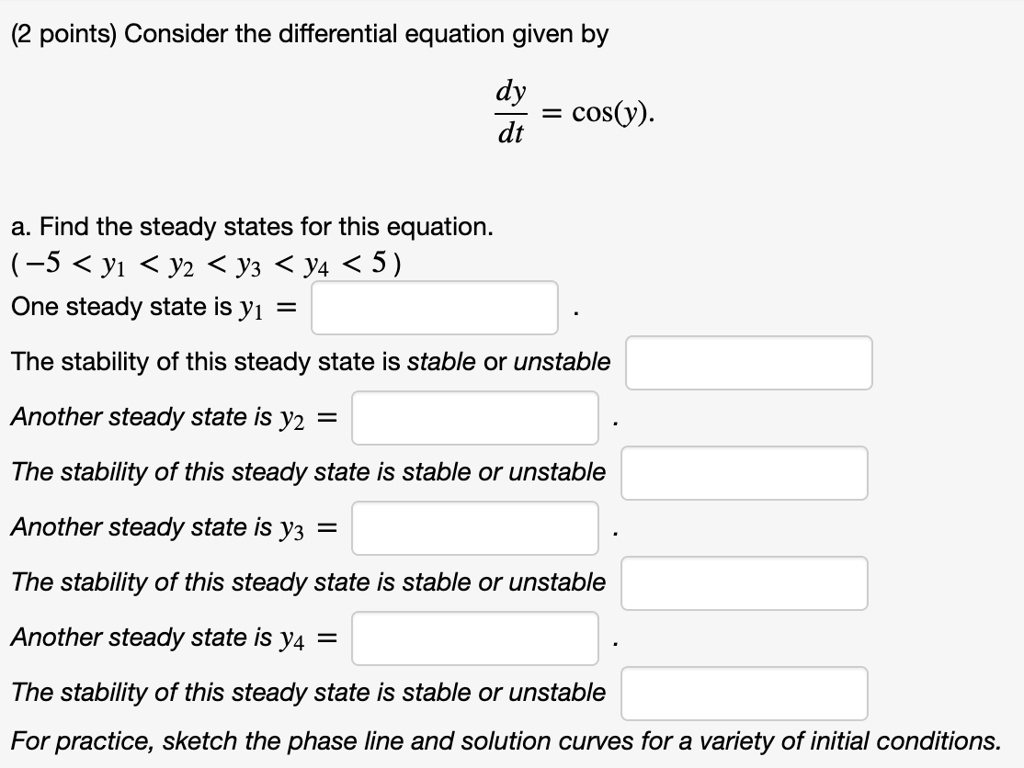Click the phase line practice sentence
Viewport: 1024px width, 768px height.
(x=505, y=741)
